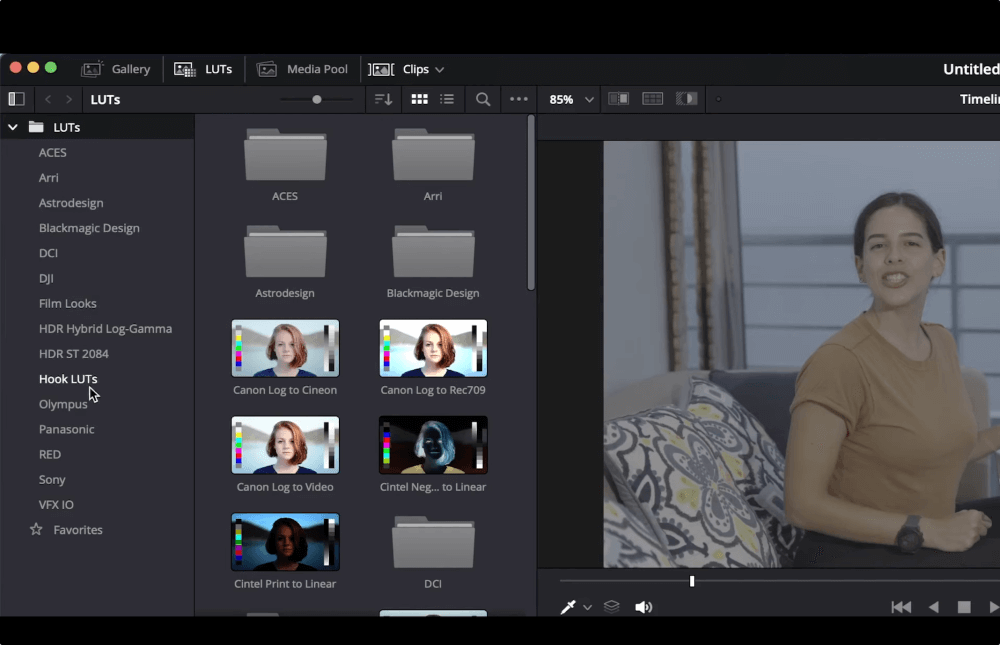Image resolution: width=1000 pixels, height=645 pixels.
Task: Select HDR ST 2084 category
Action: (x=73, y=353)
